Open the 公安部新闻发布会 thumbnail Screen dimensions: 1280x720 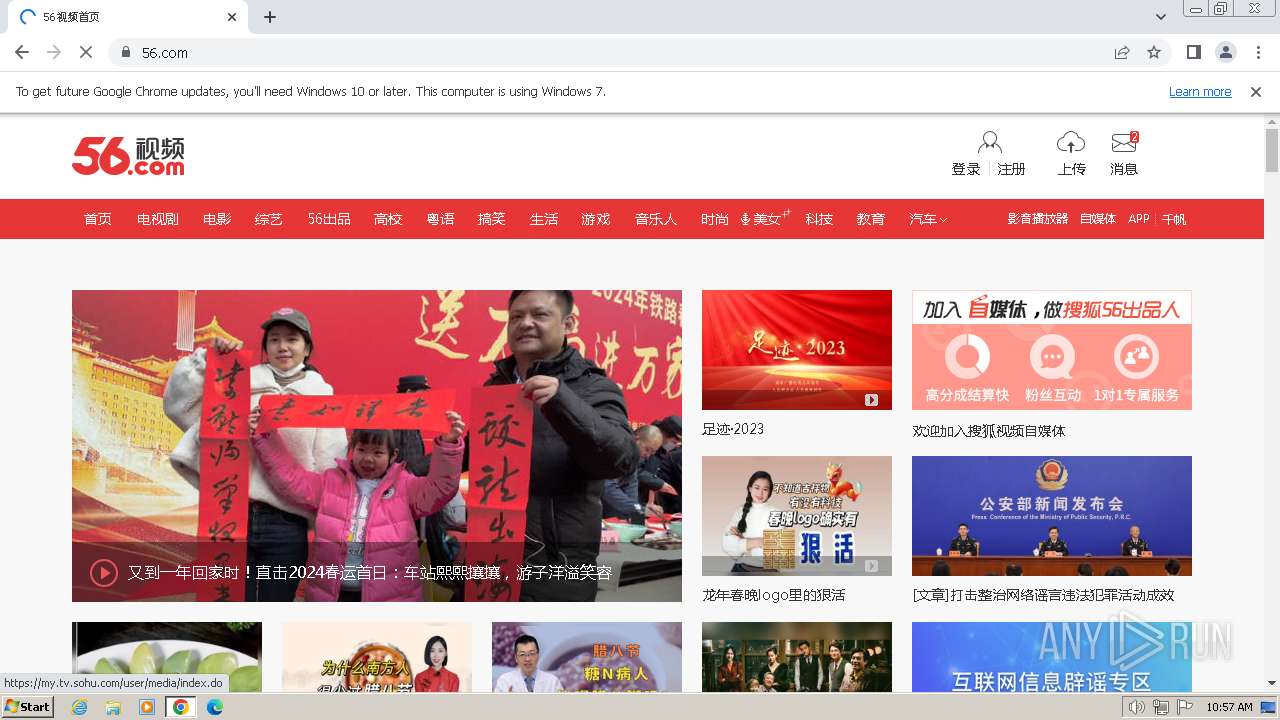click(1052, 516)
